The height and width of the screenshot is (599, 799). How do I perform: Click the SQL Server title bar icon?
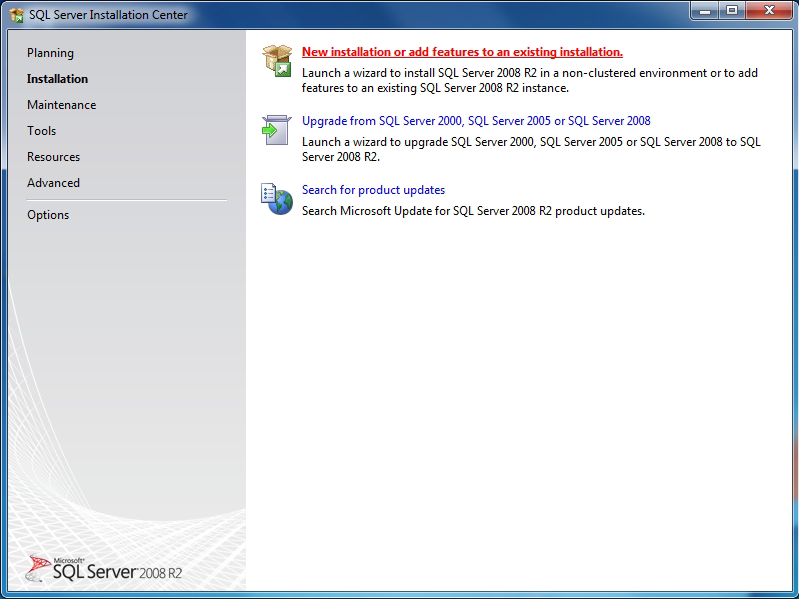[x=17, y=15]
